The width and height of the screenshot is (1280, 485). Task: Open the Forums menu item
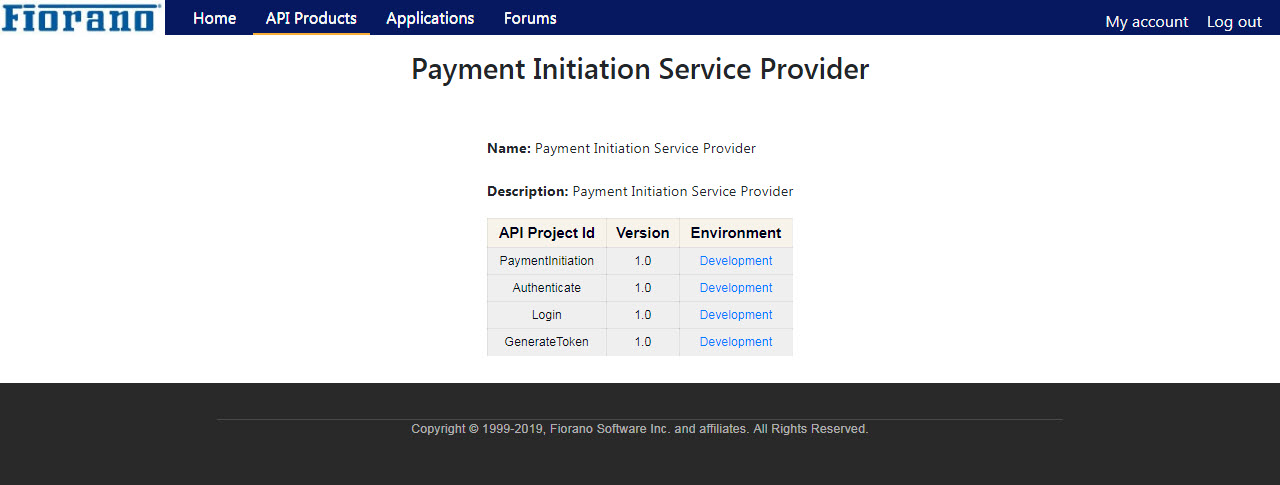(530, 18)
